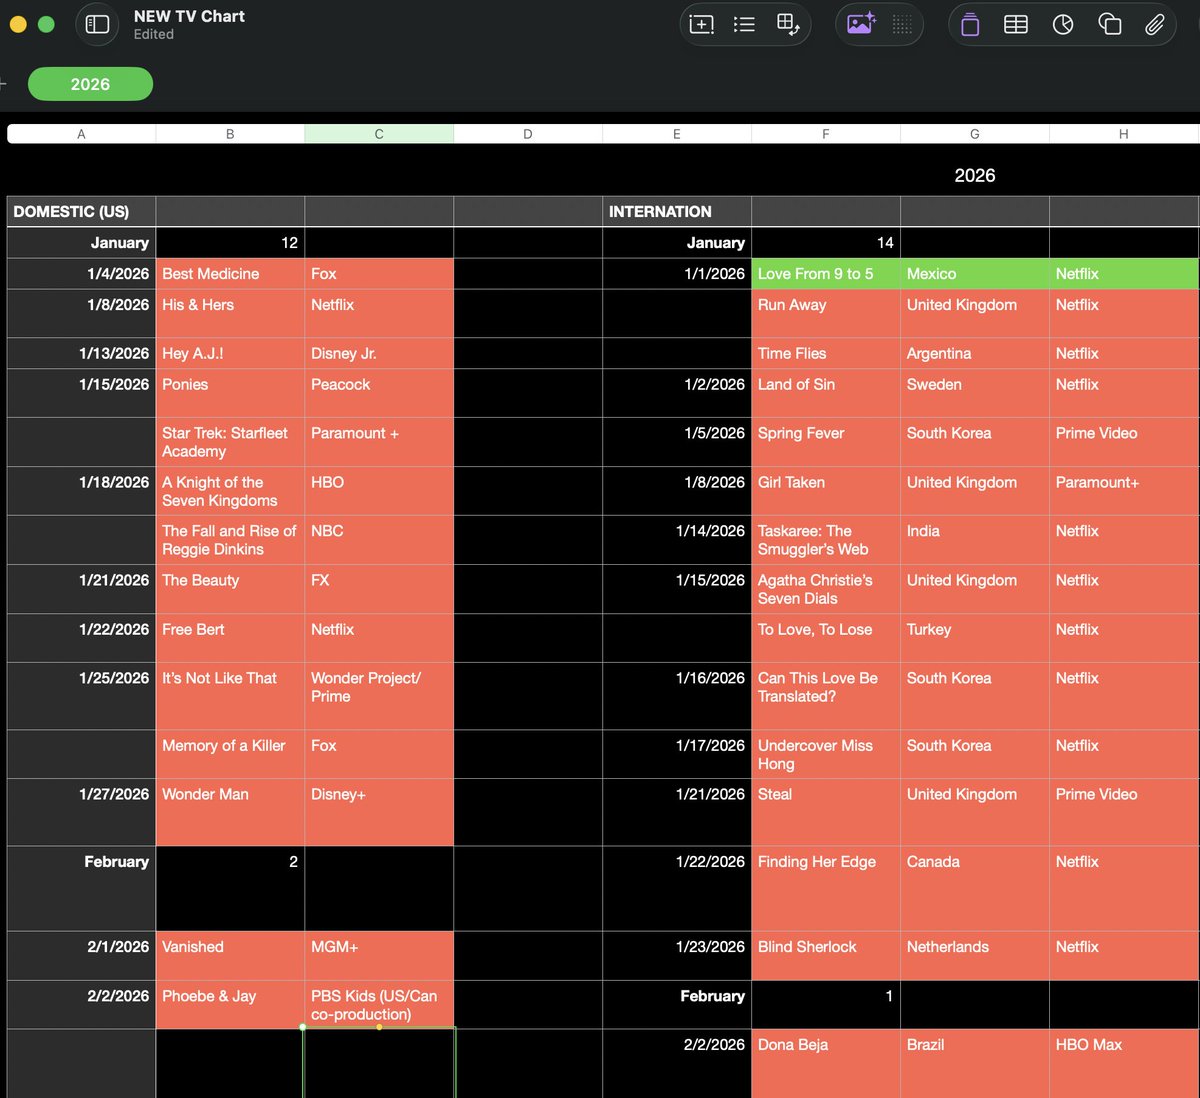Switch to the 2026 sheet tab

pyautogui.click(x=90, y=84)
